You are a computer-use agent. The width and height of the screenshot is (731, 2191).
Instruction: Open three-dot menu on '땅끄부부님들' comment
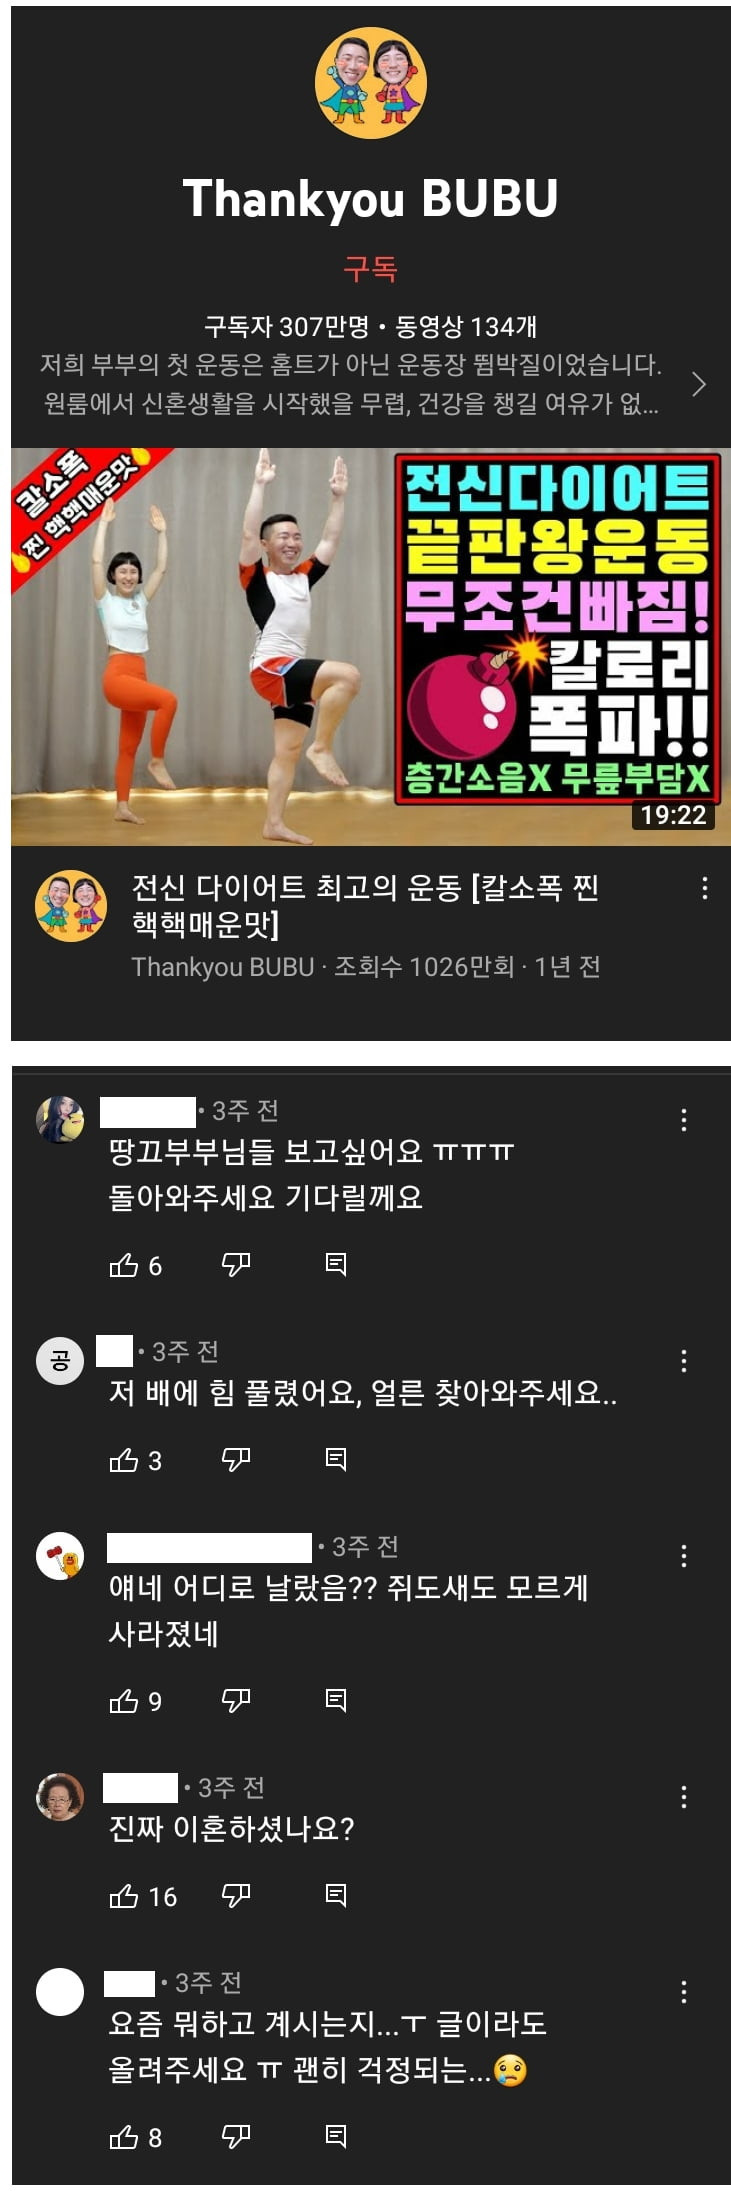click(684, 1120)
